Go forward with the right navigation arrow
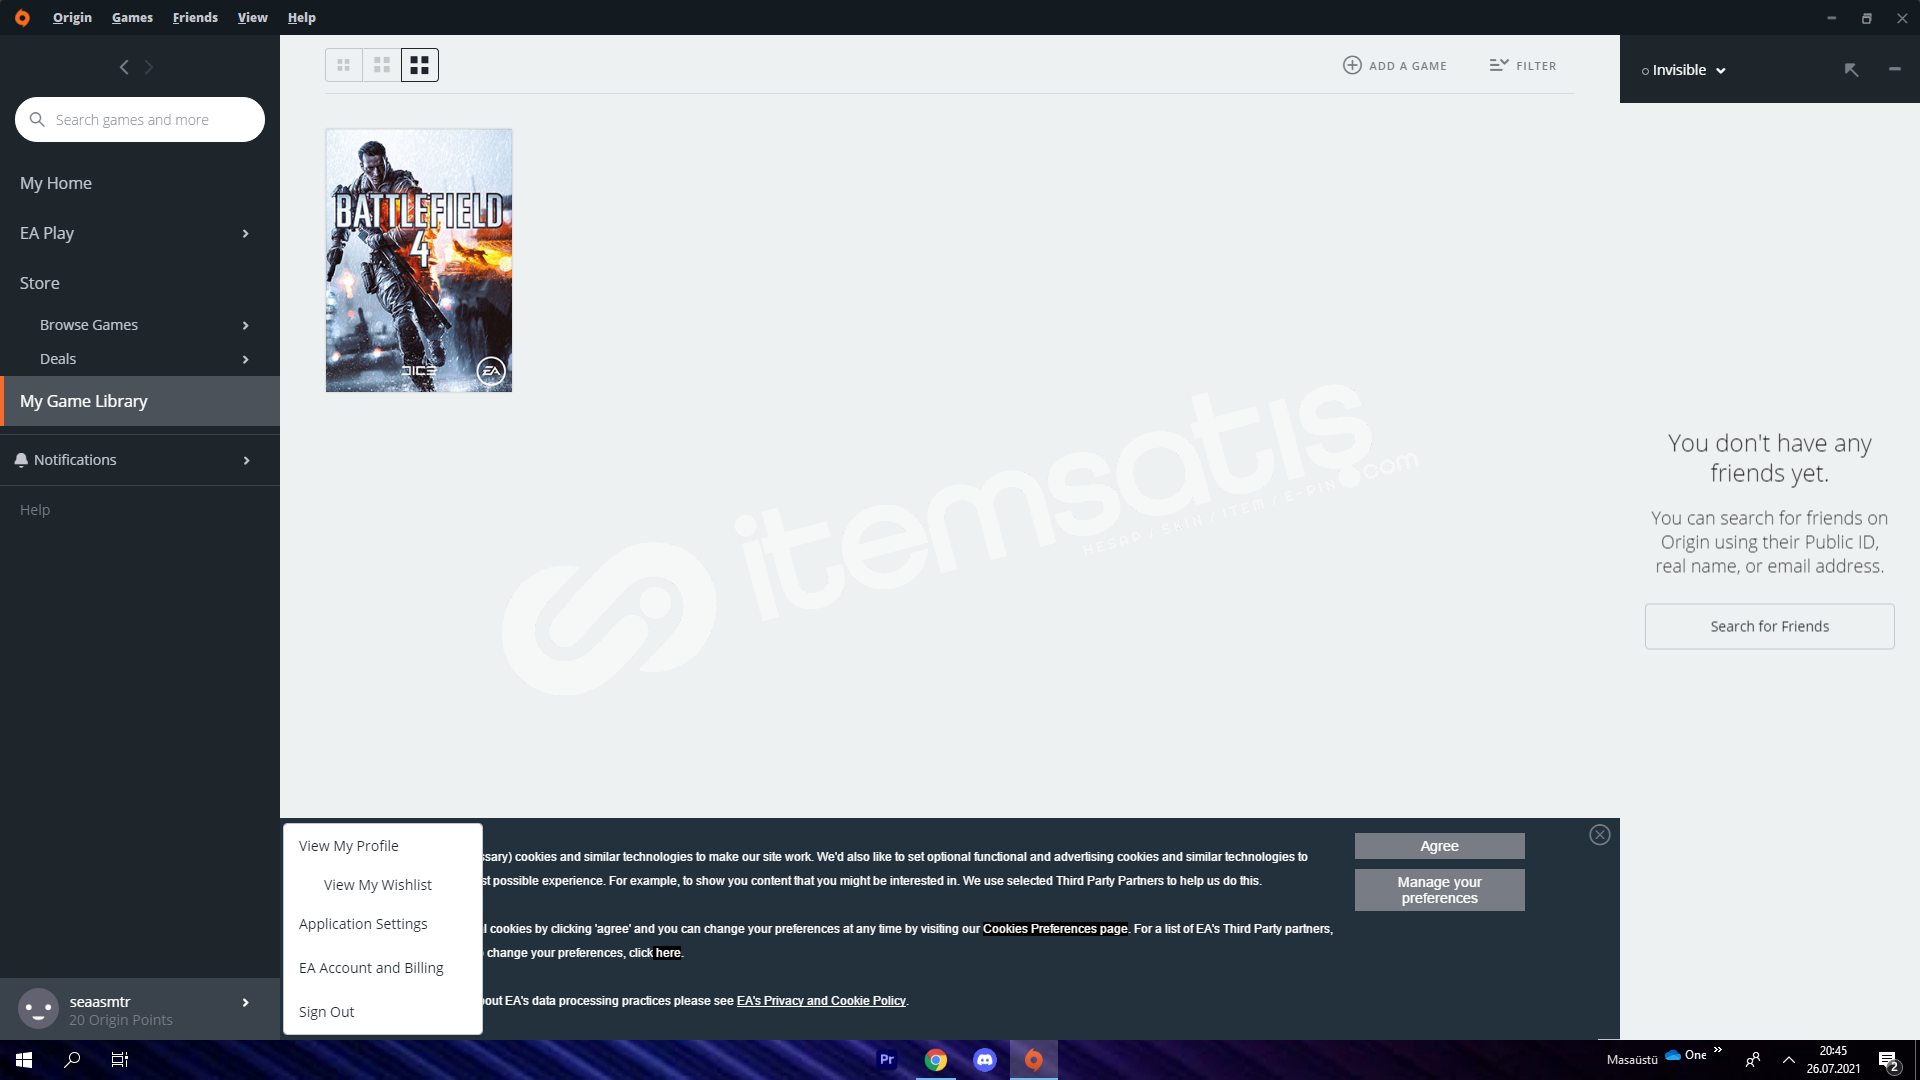This screenshot has width=1920, height=1080. pos(149,67)
